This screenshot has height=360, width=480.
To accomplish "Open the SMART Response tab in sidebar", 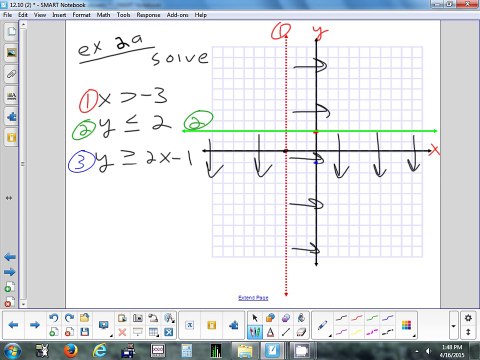I will (11, 138).
